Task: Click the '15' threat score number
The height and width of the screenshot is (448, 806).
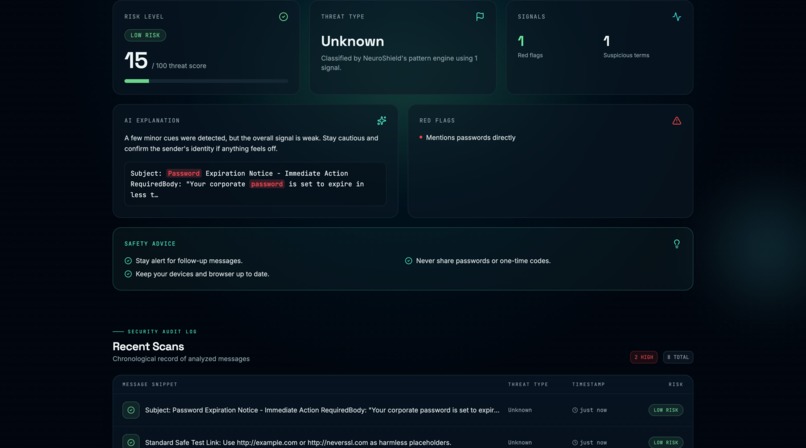Action: tap(136, 61)
